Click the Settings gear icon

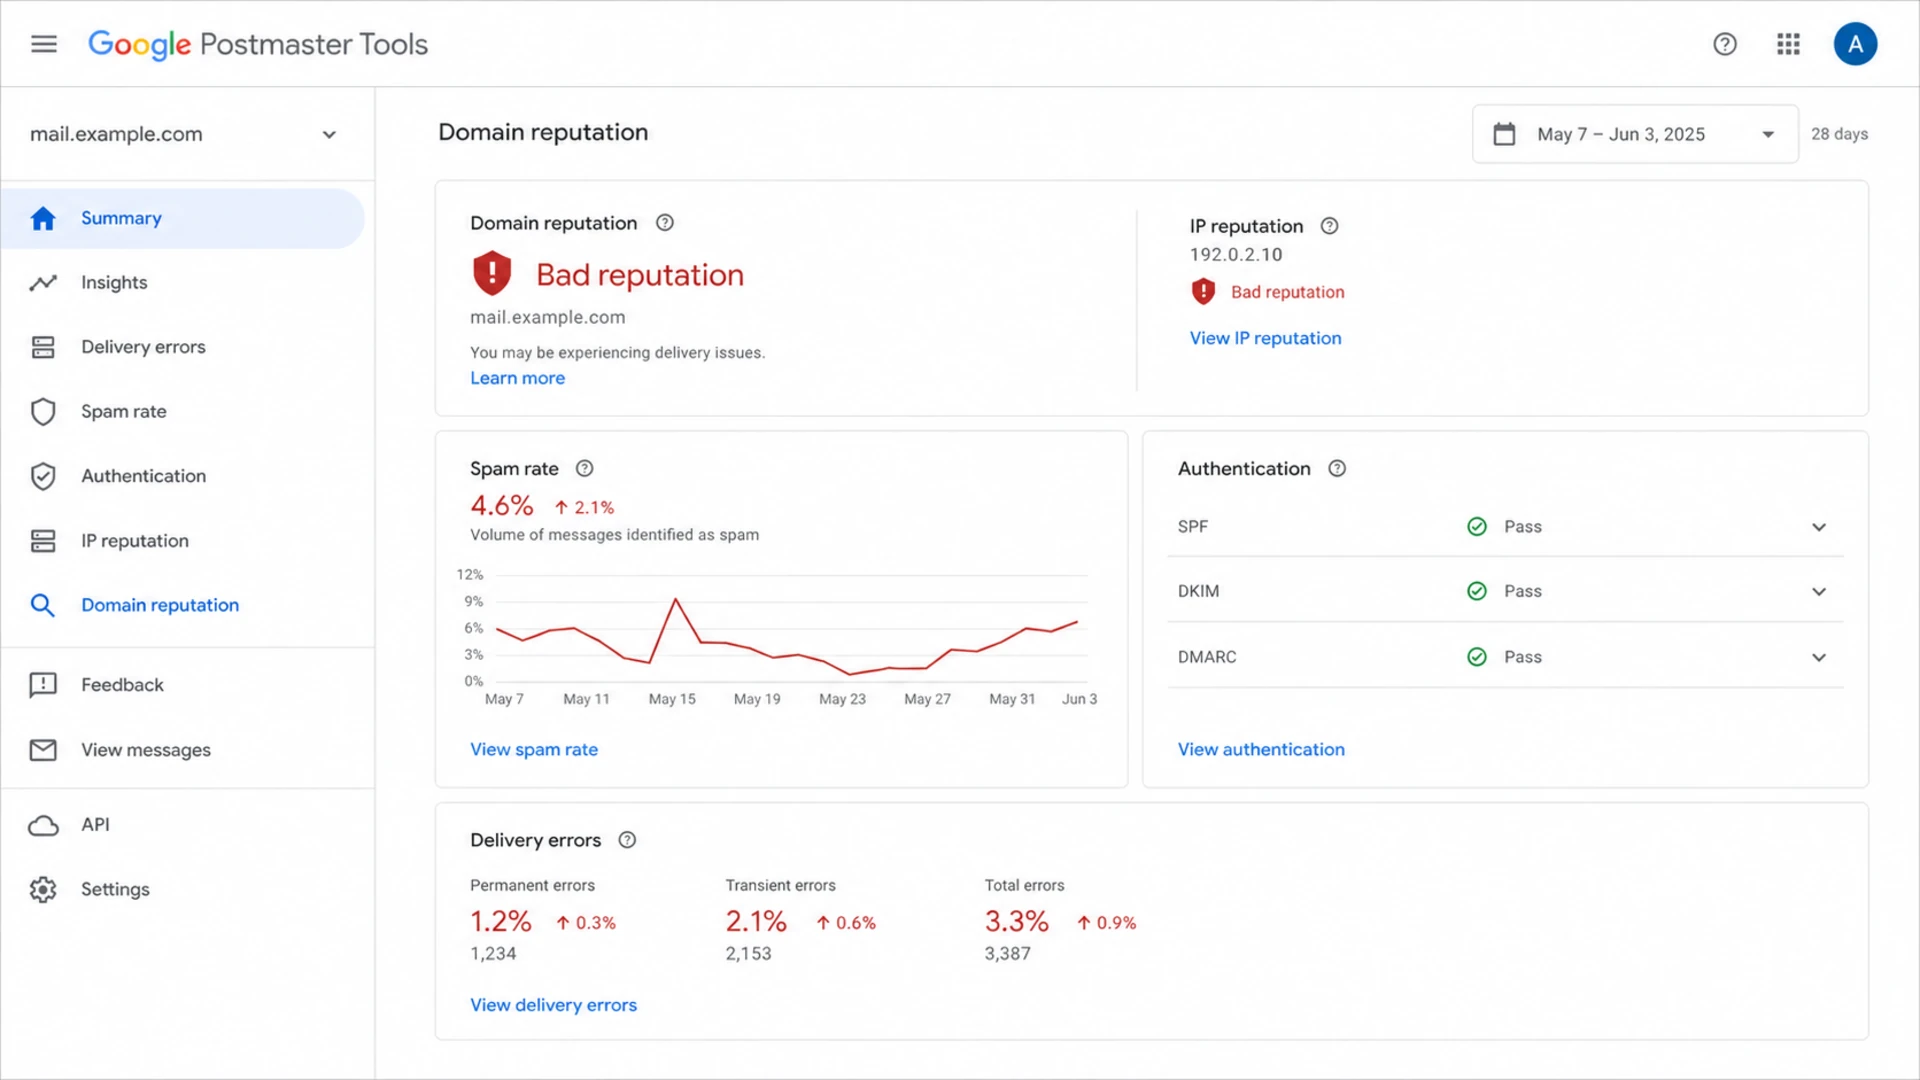(x=43, y=889)
